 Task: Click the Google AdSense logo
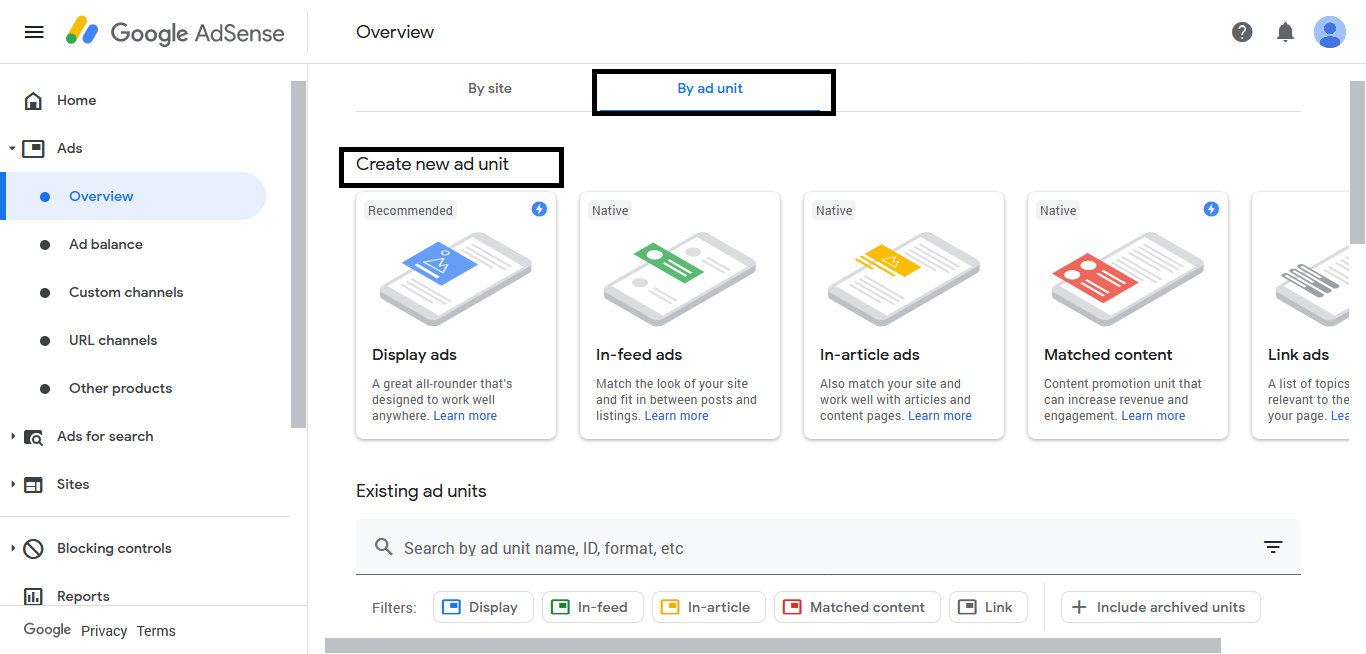click(176, 32)
